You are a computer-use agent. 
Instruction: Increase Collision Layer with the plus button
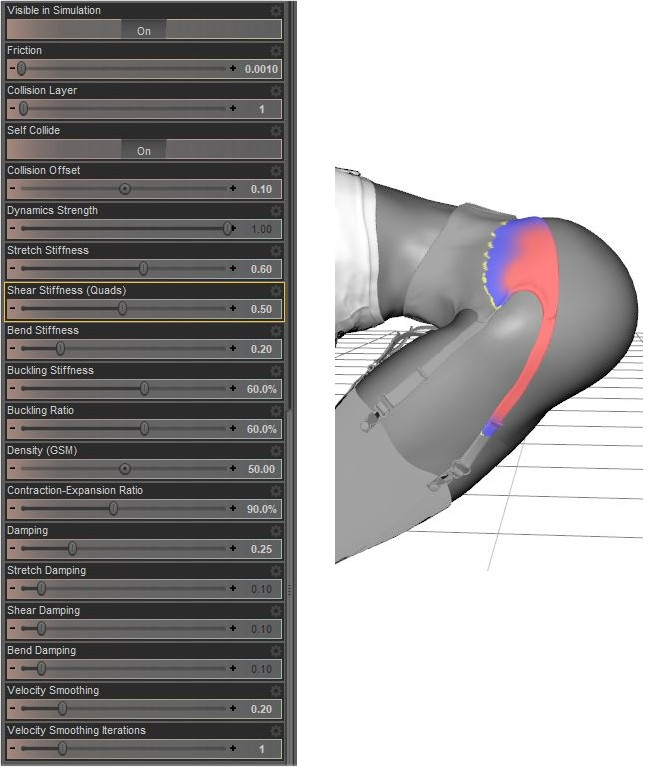point(233,108)
